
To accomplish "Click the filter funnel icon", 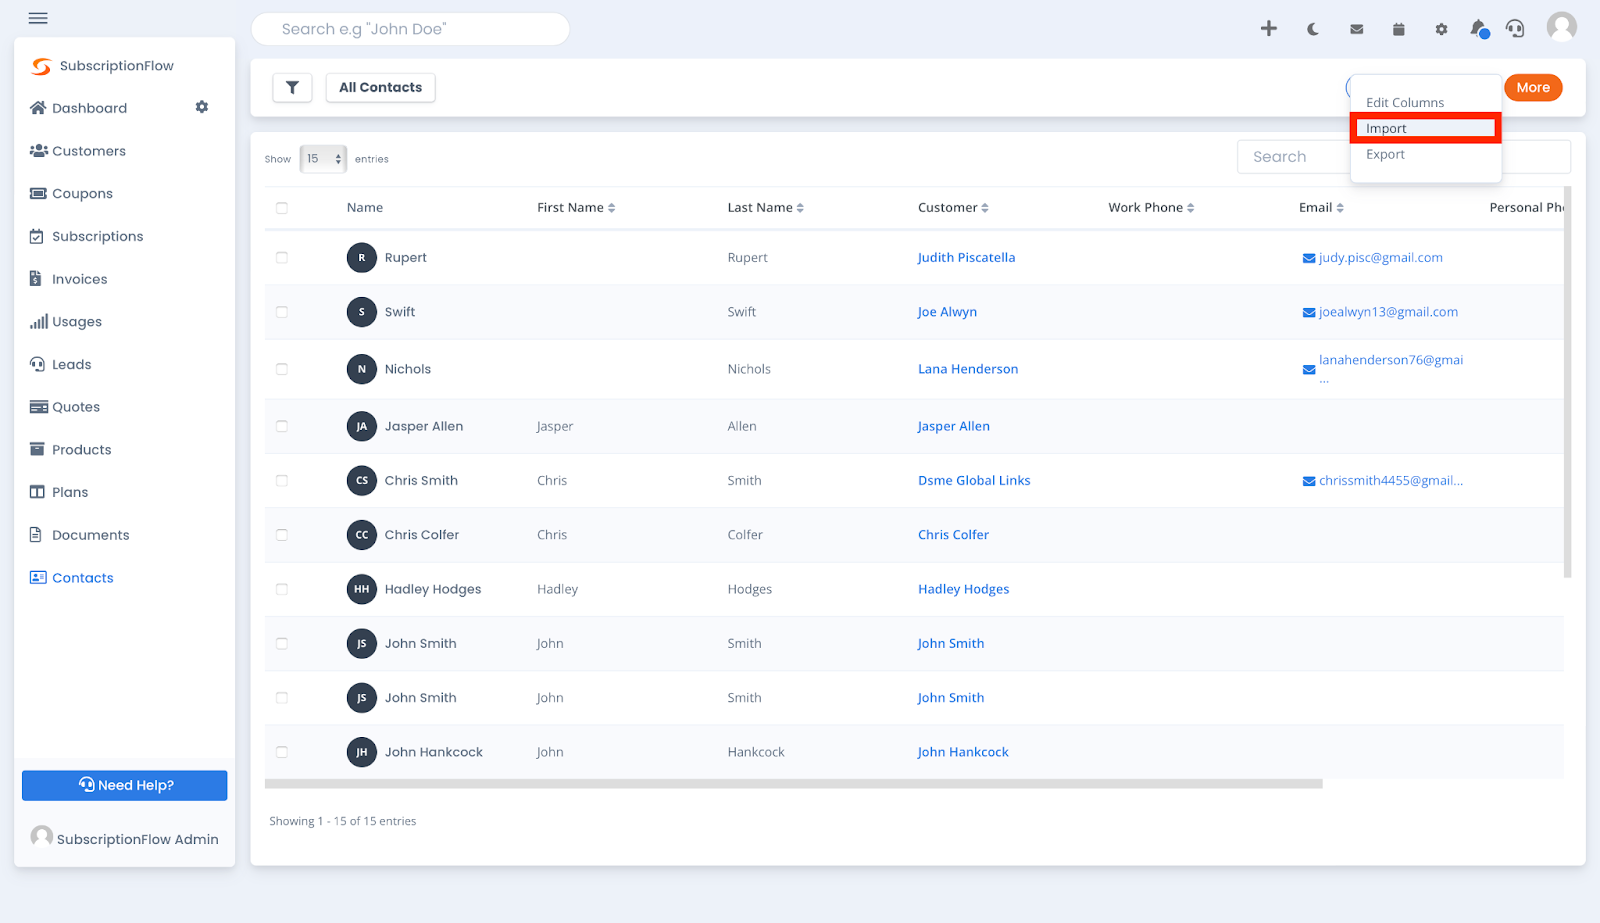I will pos(292,88).
